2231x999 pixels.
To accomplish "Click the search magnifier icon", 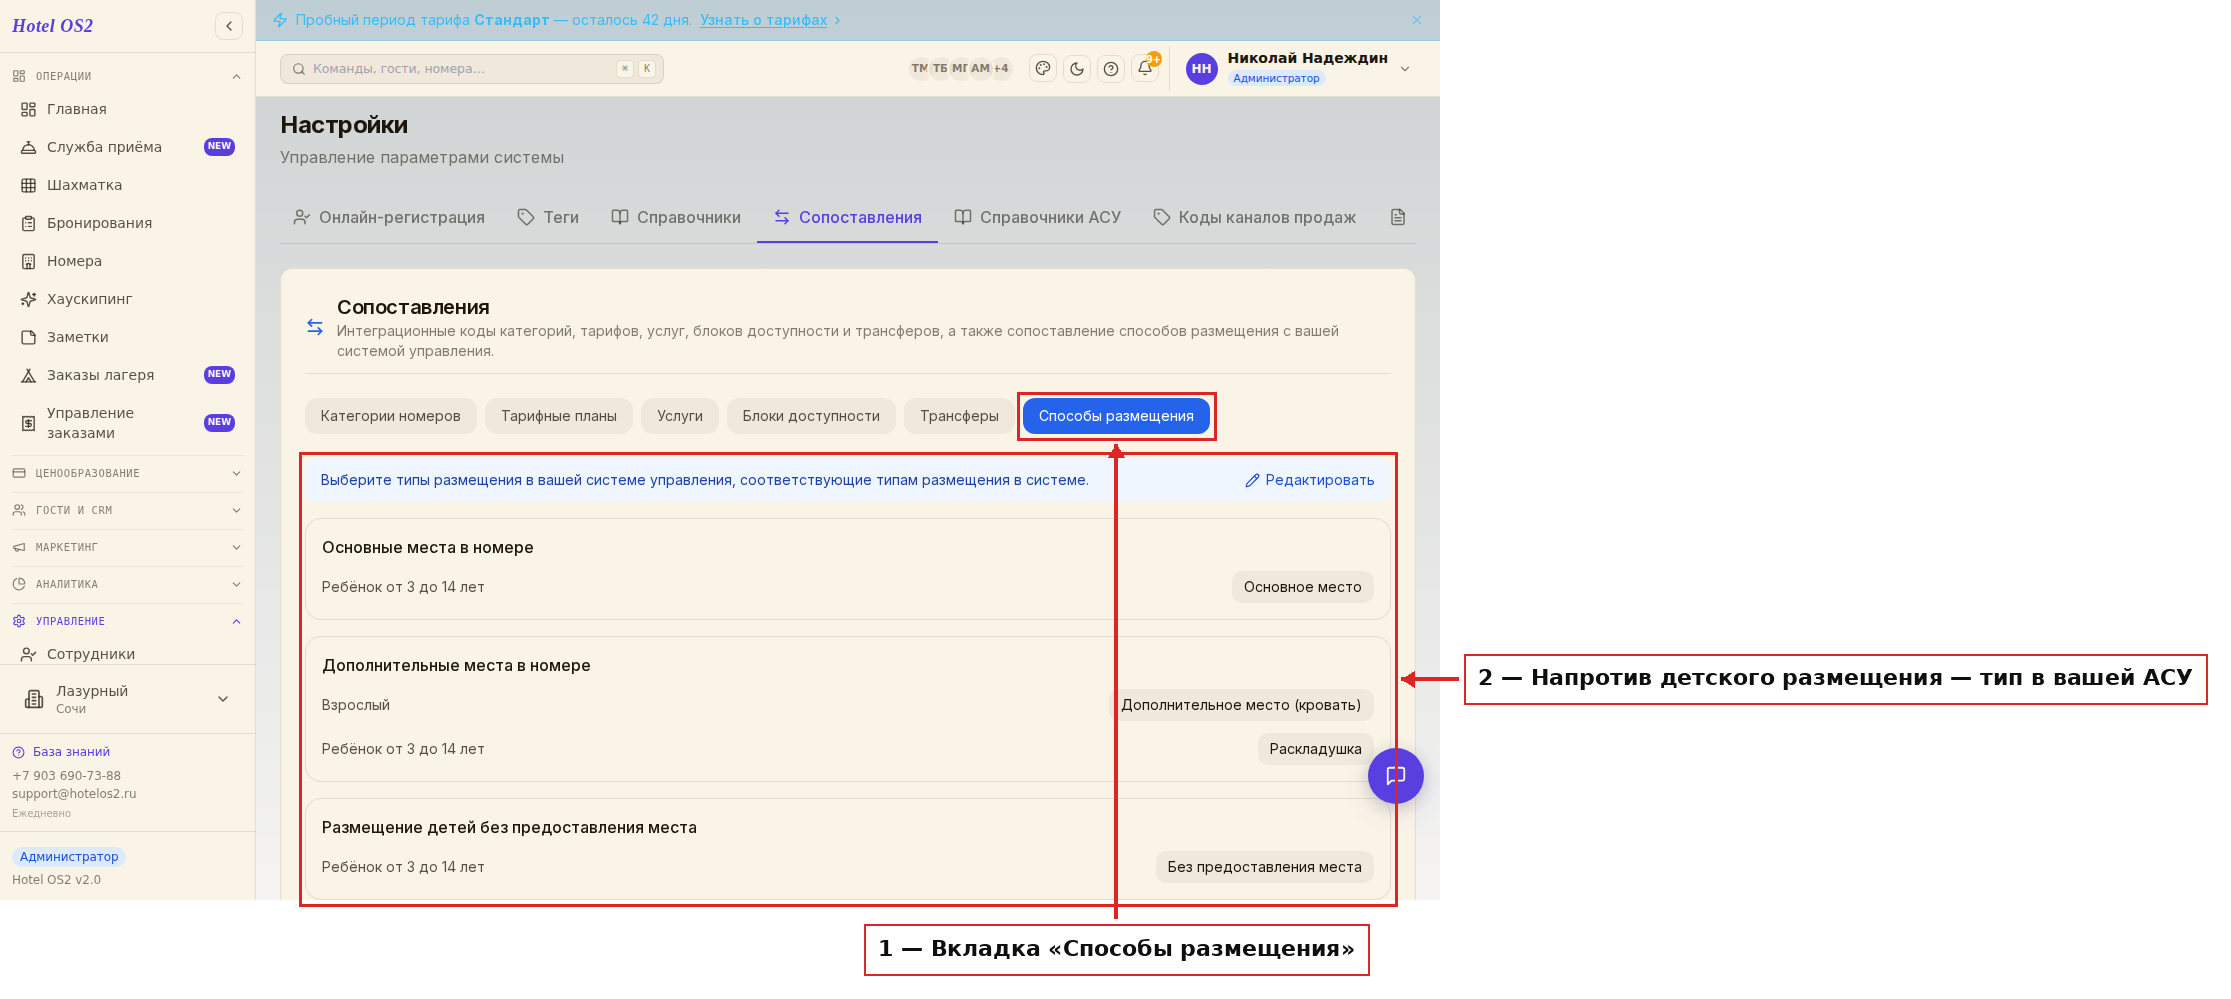I will click(299, 69).
